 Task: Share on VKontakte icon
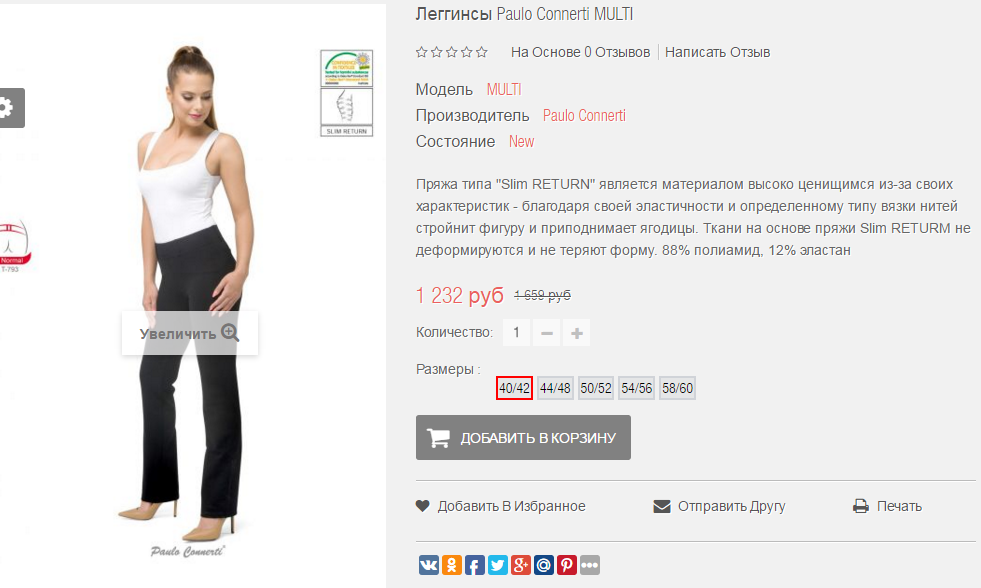[429, 565]
